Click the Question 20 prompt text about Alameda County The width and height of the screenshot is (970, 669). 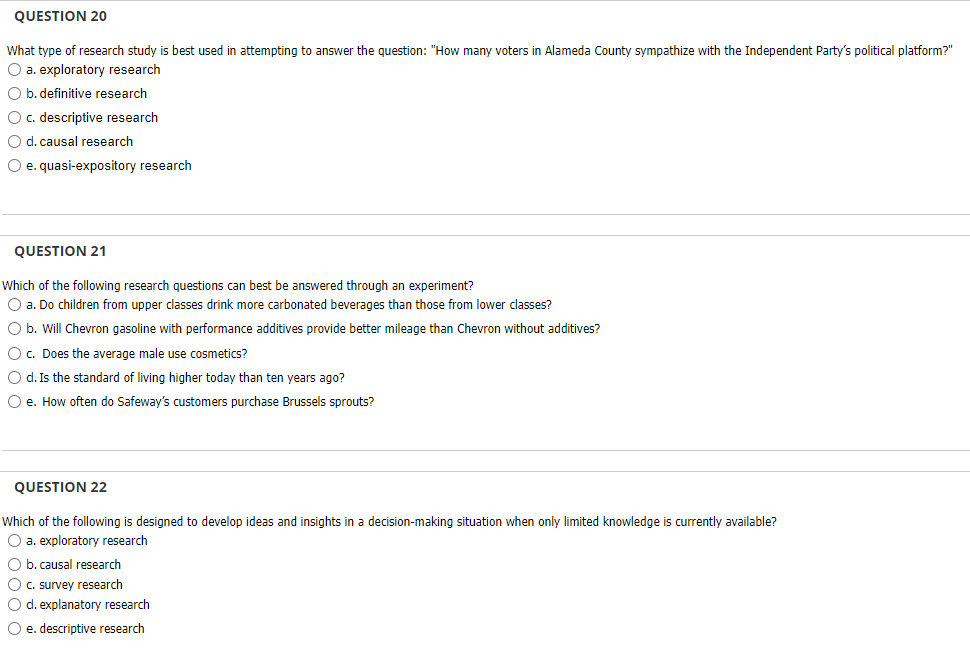pyautogui.click(x=480, y=50)
